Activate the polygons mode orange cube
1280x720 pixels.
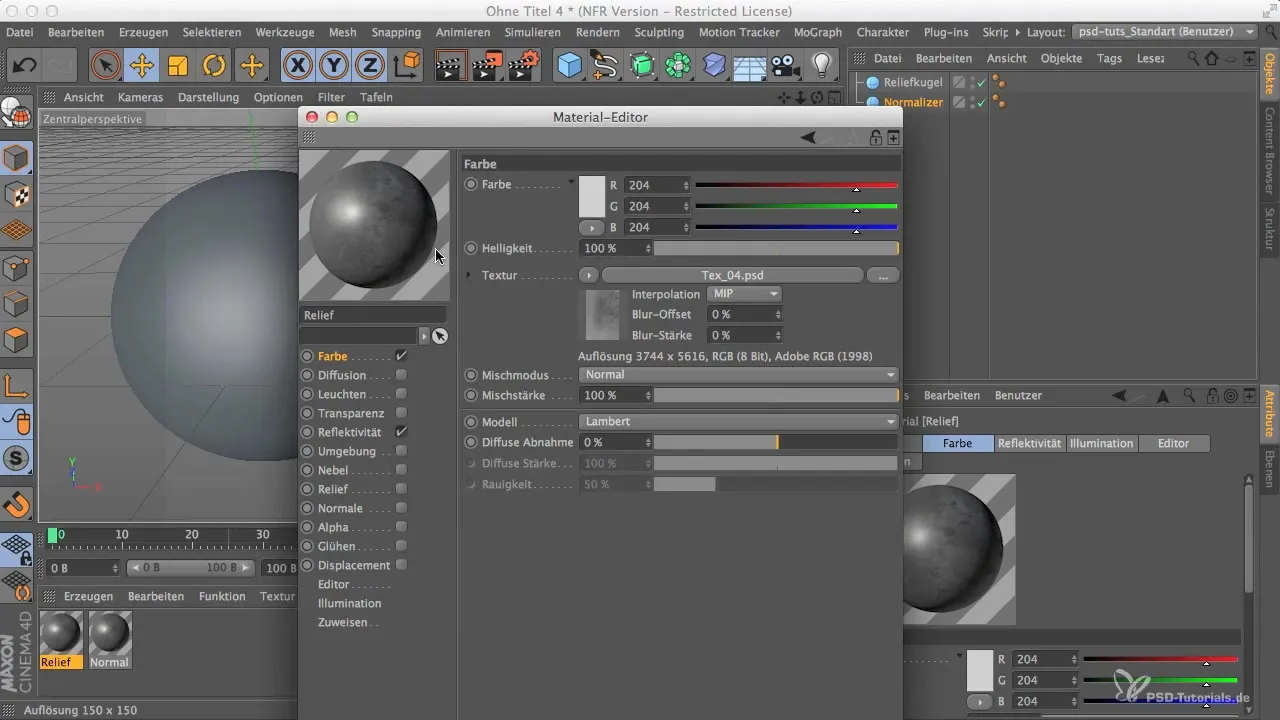17,341
